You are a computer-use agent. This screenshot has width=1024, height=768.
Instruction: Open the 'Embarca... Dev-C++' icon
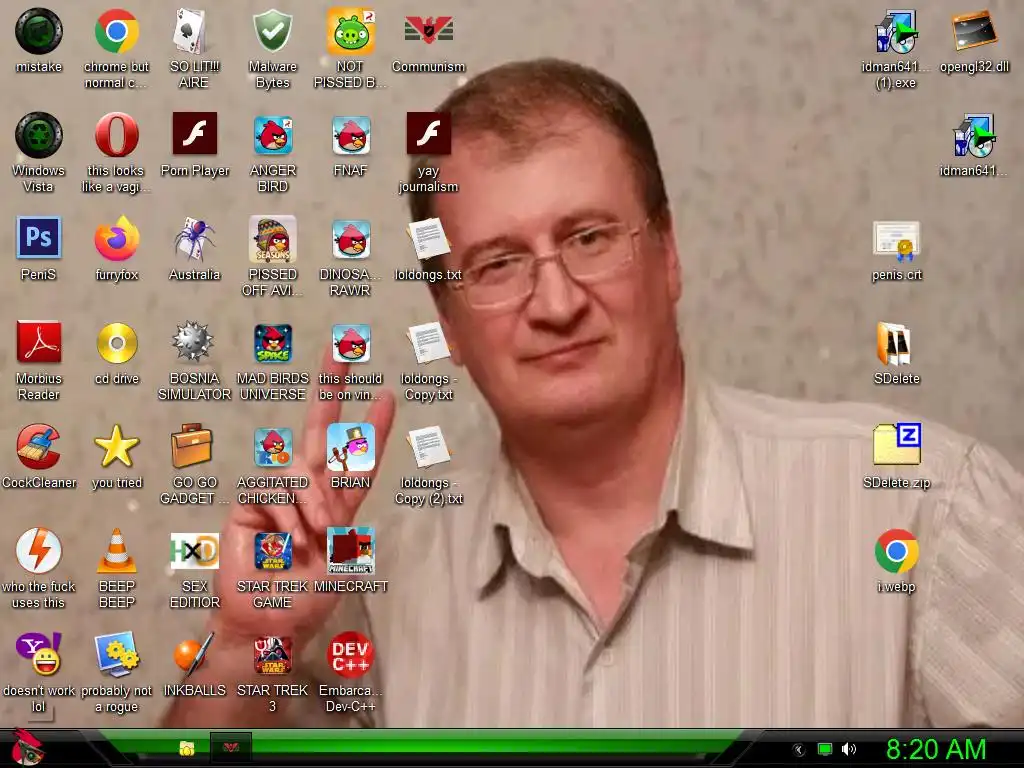351,654
